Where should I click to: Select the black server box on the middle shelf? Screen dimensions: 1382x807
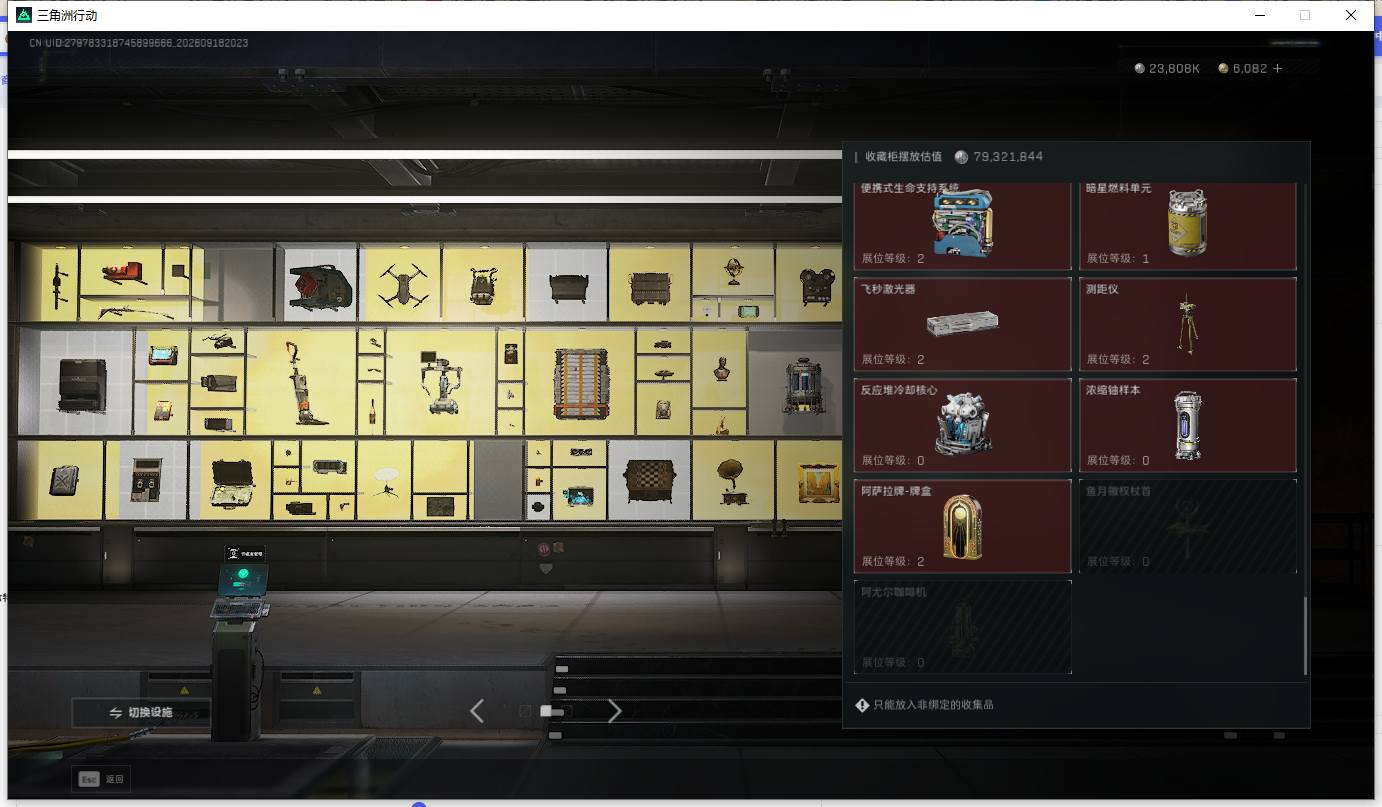coord(83,385)
